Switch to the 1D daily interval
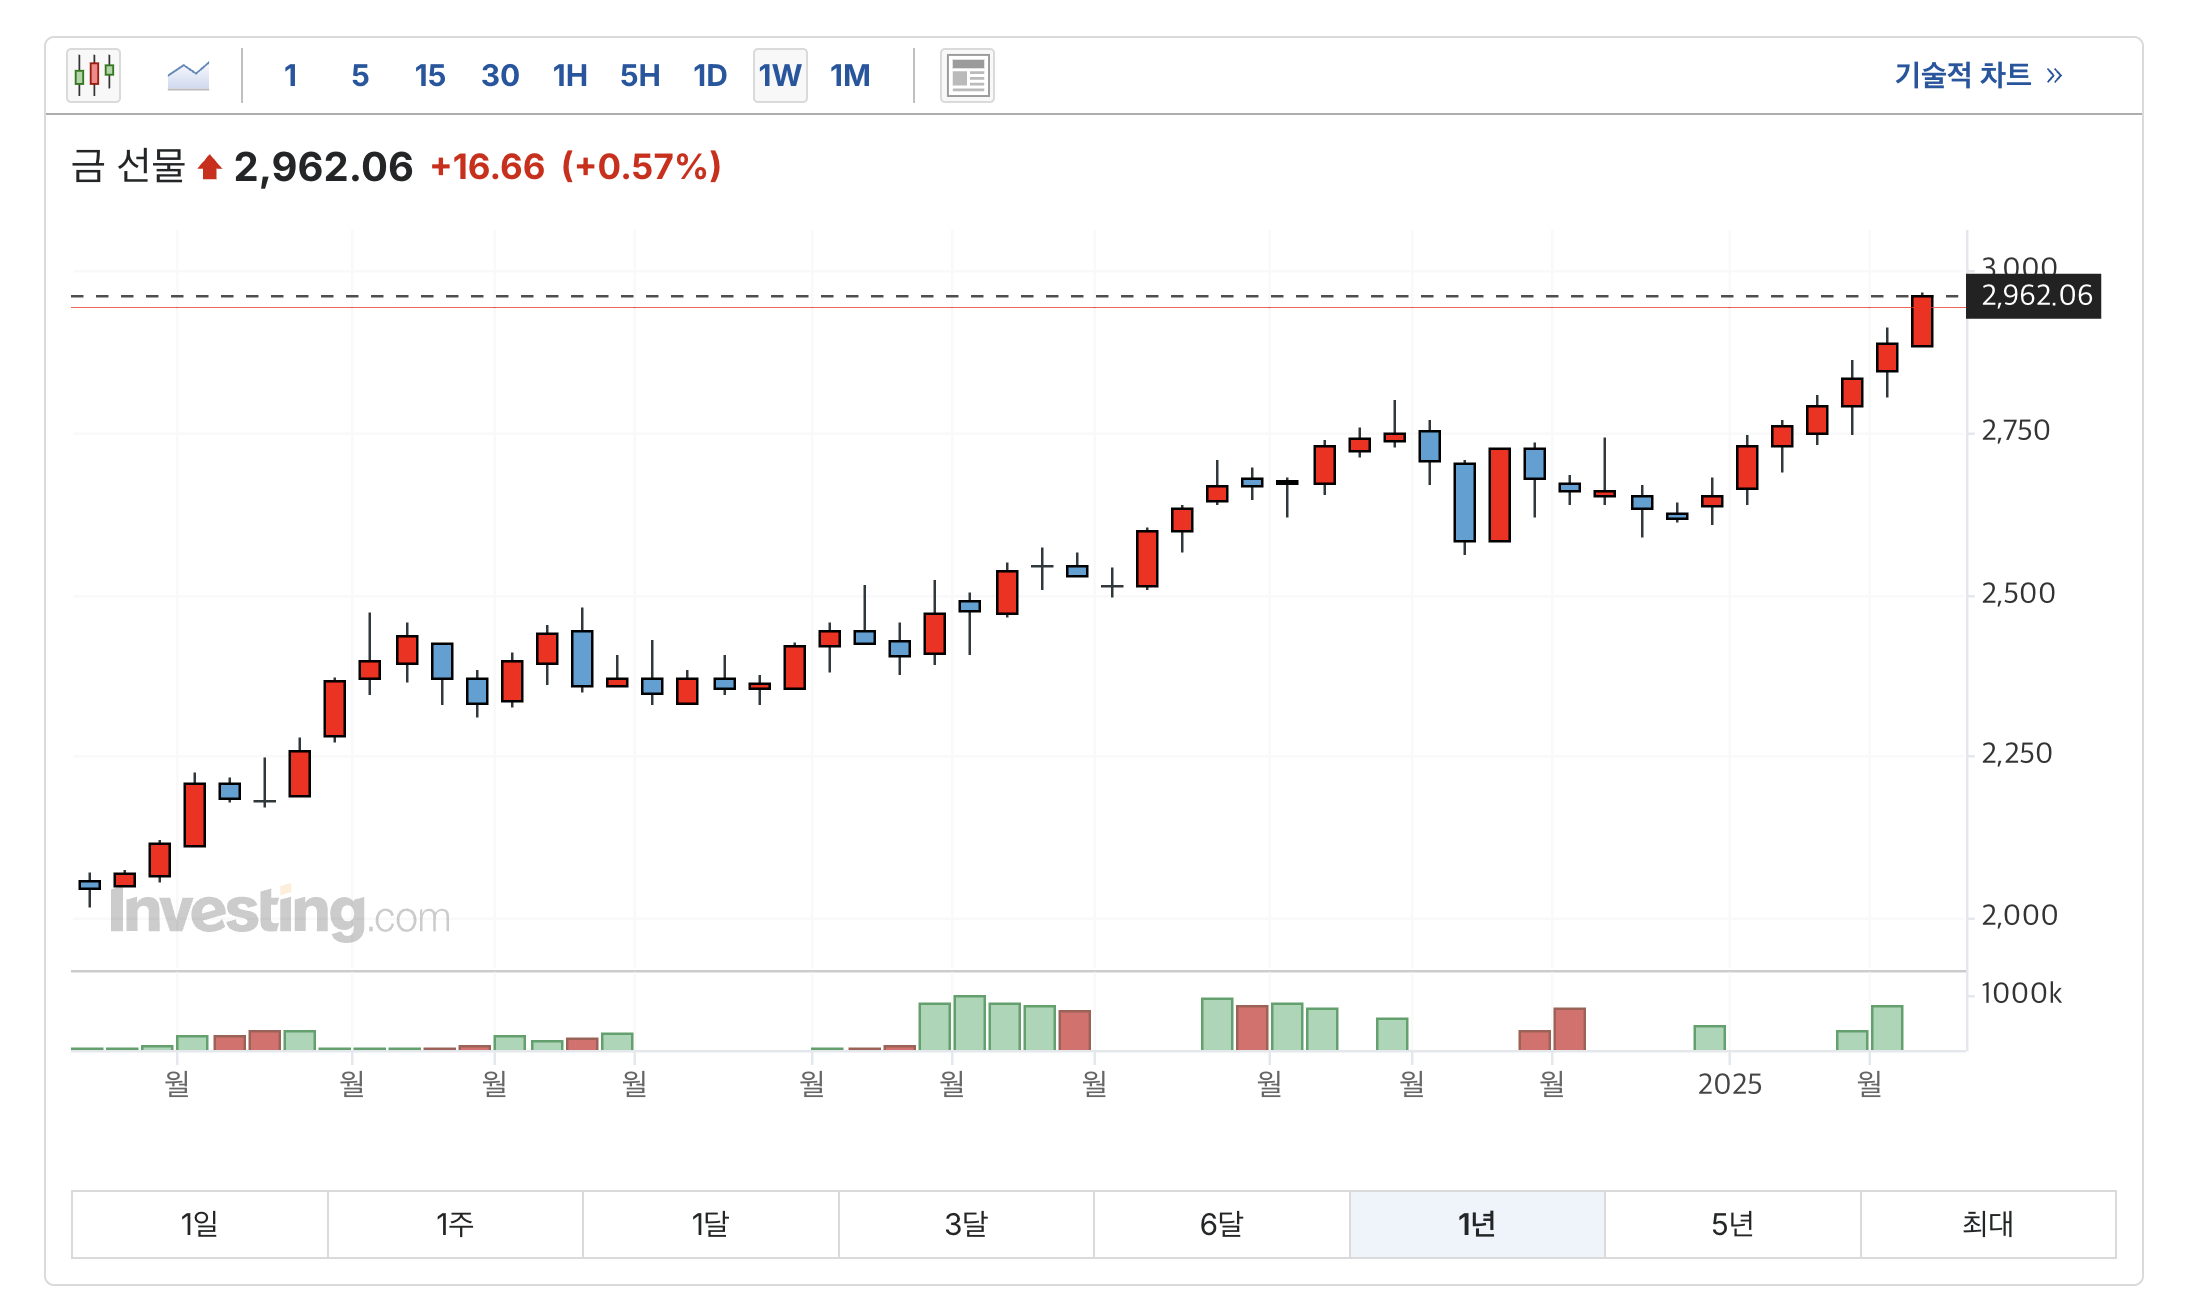The image size is (2196, 1308). click(710, 75)
